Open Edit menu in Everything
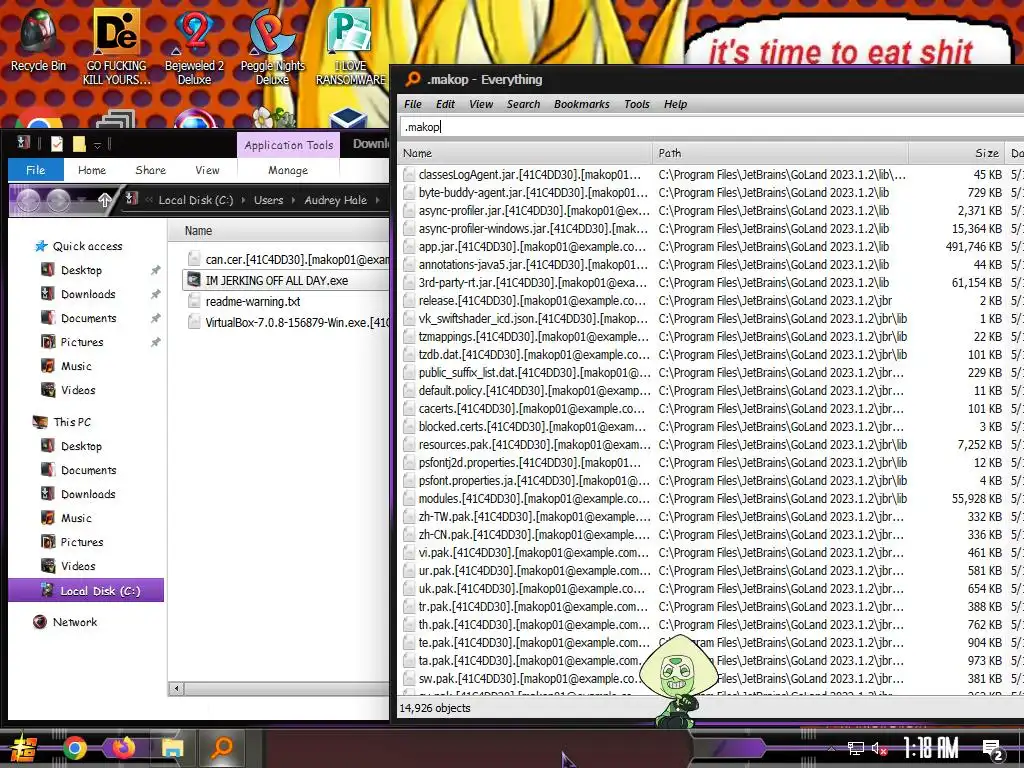The width and height of the screenshot is (1024, 768). [x=445, y=104]
